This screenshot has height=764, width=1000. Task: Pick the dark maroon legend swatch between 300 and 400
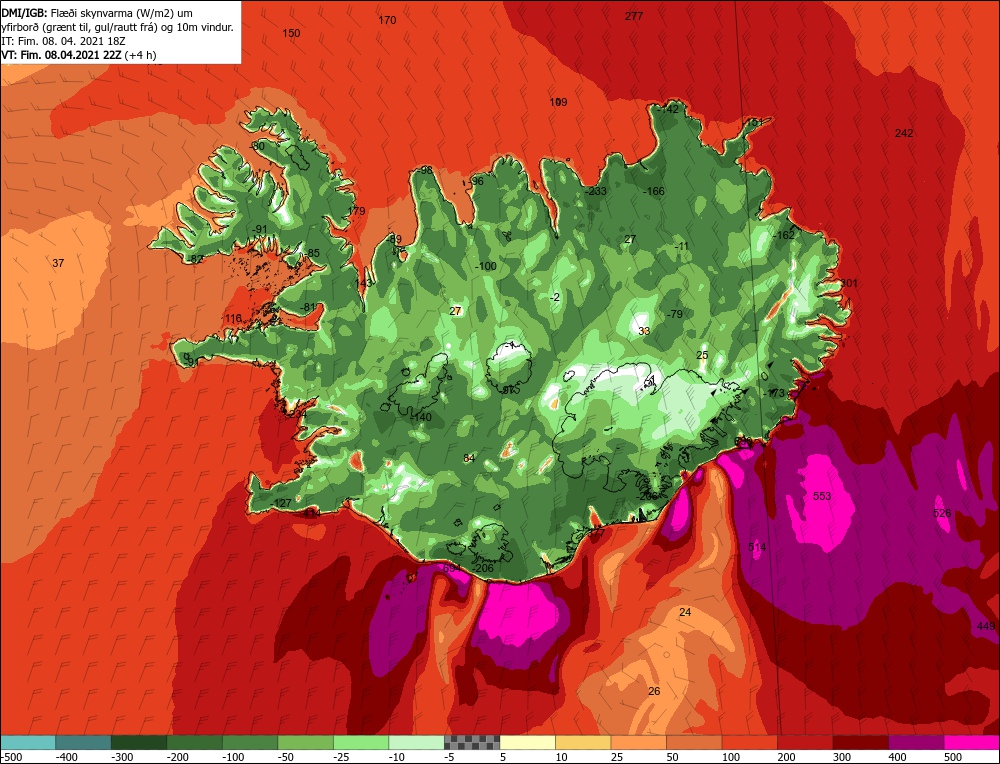point(860,742)
